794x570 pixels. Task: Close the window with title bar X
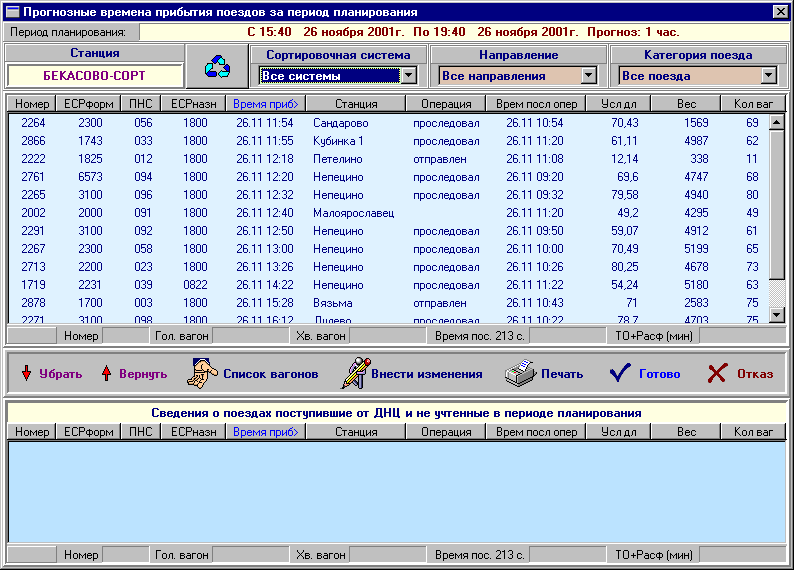click(x=781, y=12)
